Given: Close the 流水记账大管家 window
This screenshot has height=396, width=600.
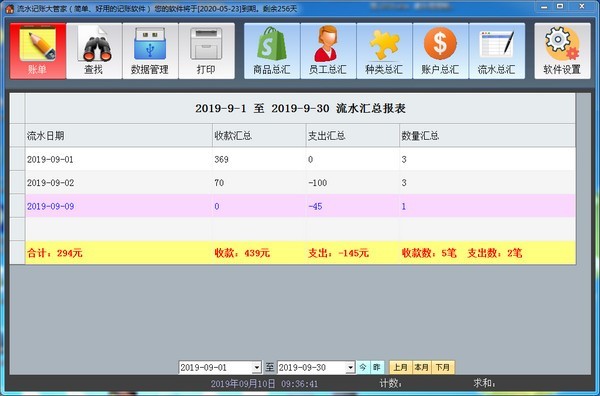Looking at the screenshot, I should 582,7.
